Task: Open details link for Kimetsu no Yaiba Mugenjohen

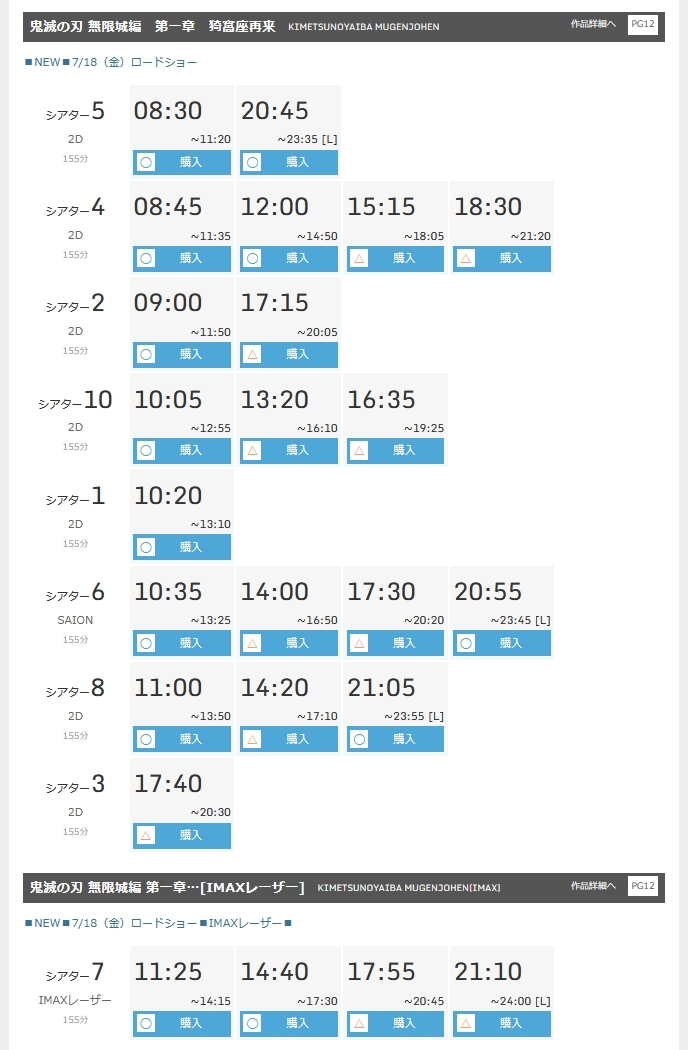Action: tap(593, 24)
